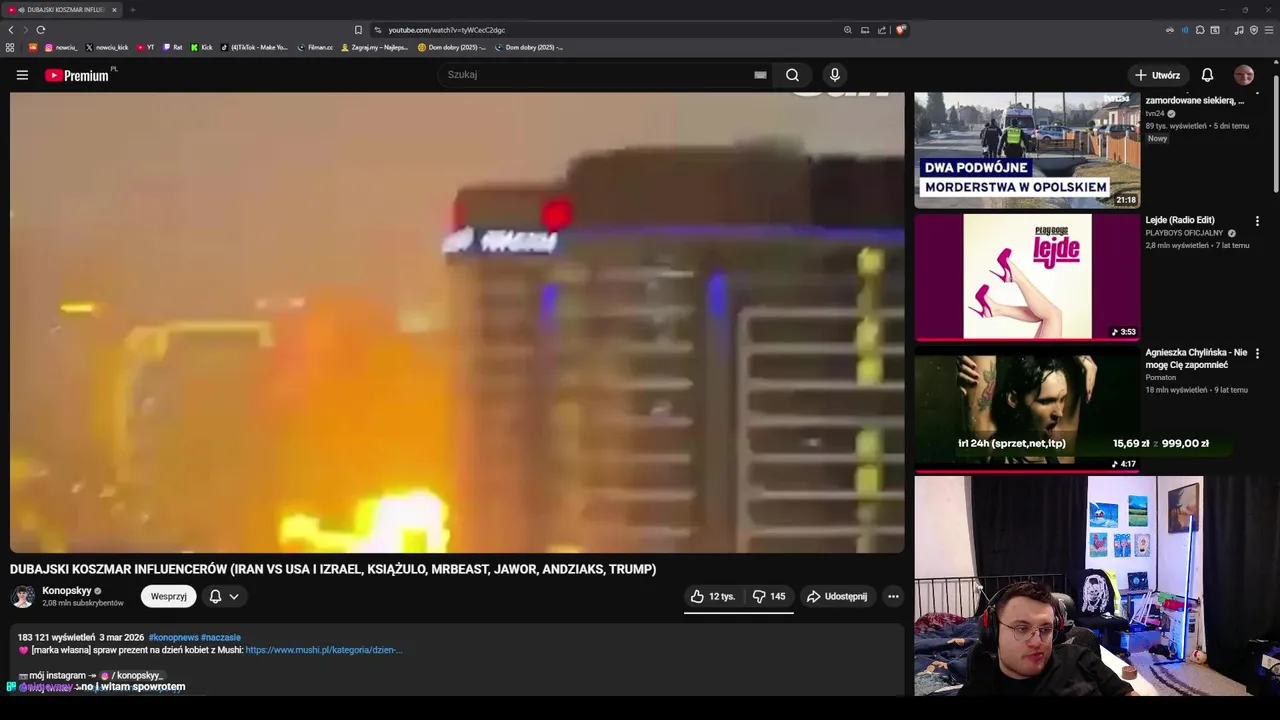Open nowciu_kick X bookmark
1280x720 pixels.
(x=107, y=47)
